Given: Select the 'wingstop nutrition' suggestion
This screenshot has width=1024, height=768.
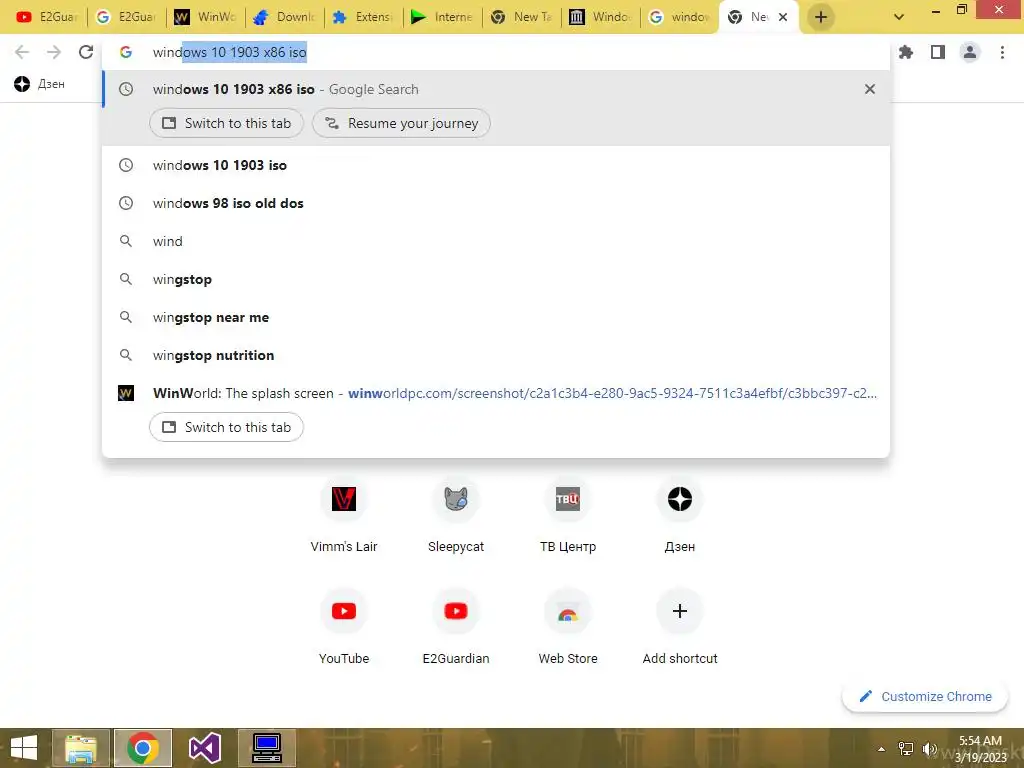Looking at the screenshot, I should pos(496,355).
